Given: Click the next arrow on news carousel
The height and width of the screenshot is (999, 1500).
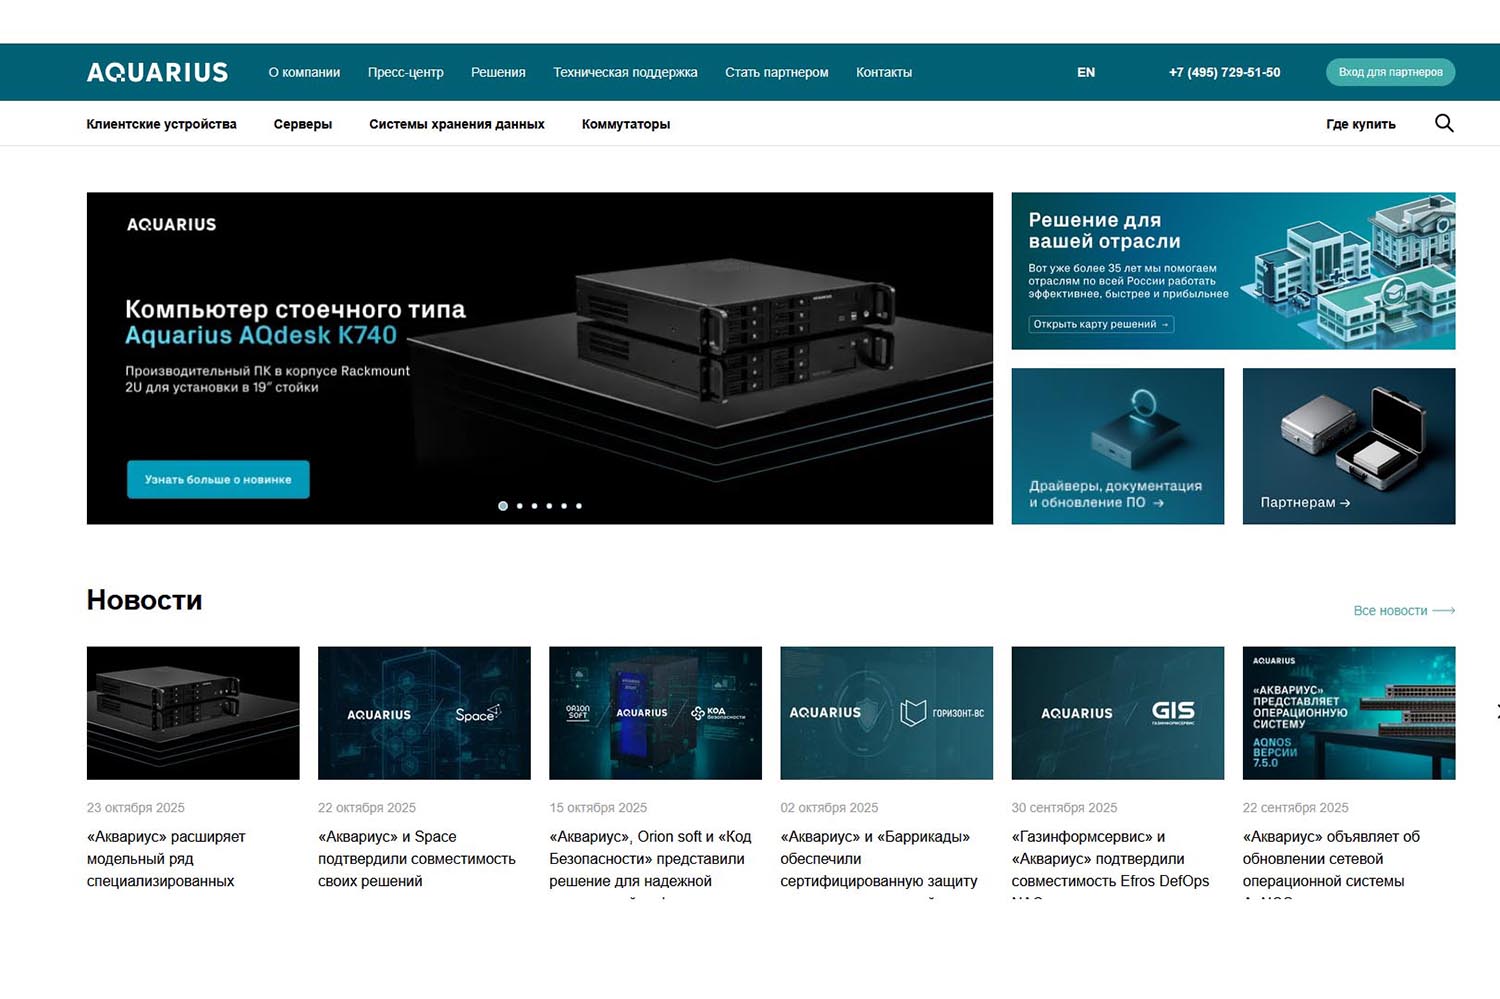Looking at the screenshot, I should point(1495,712).
